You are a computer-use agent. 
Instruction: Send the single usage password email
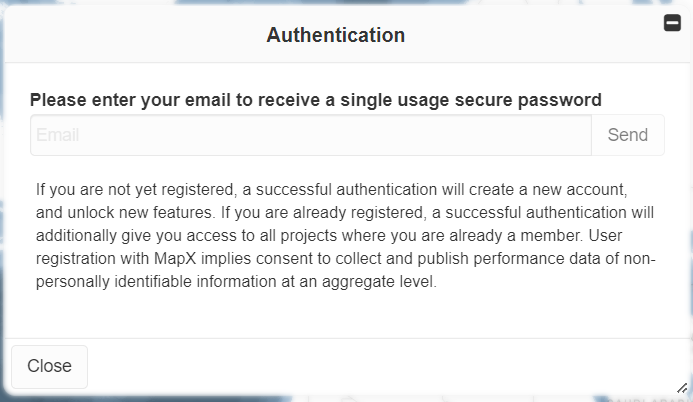click(x=627, y=135)
